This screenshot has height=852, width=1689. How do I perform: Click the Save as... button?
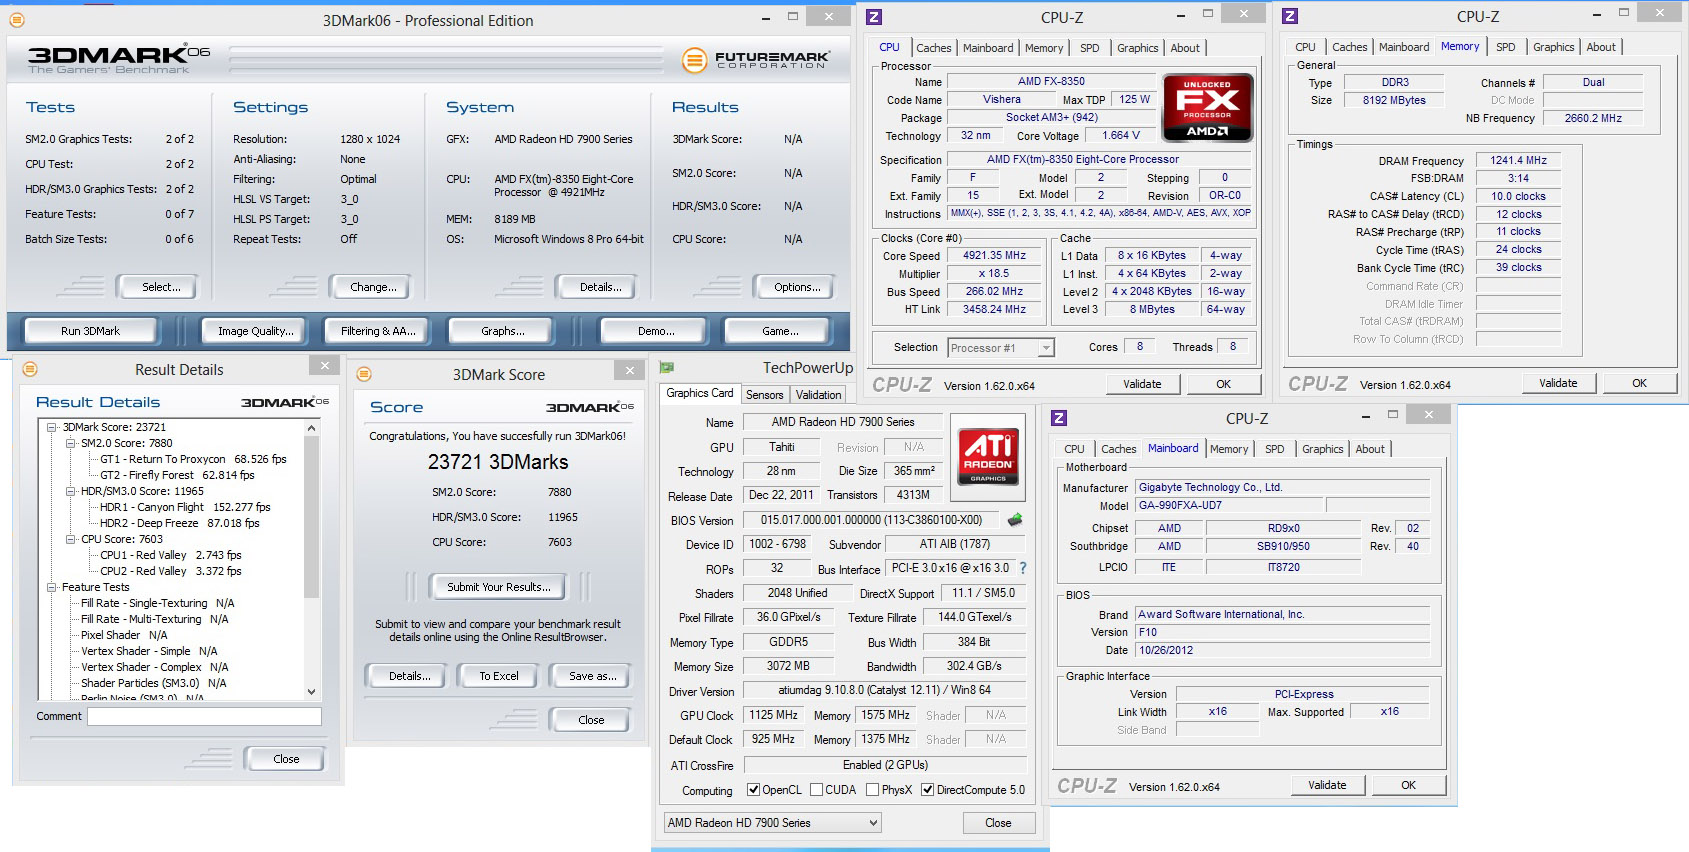pos(592,676)
